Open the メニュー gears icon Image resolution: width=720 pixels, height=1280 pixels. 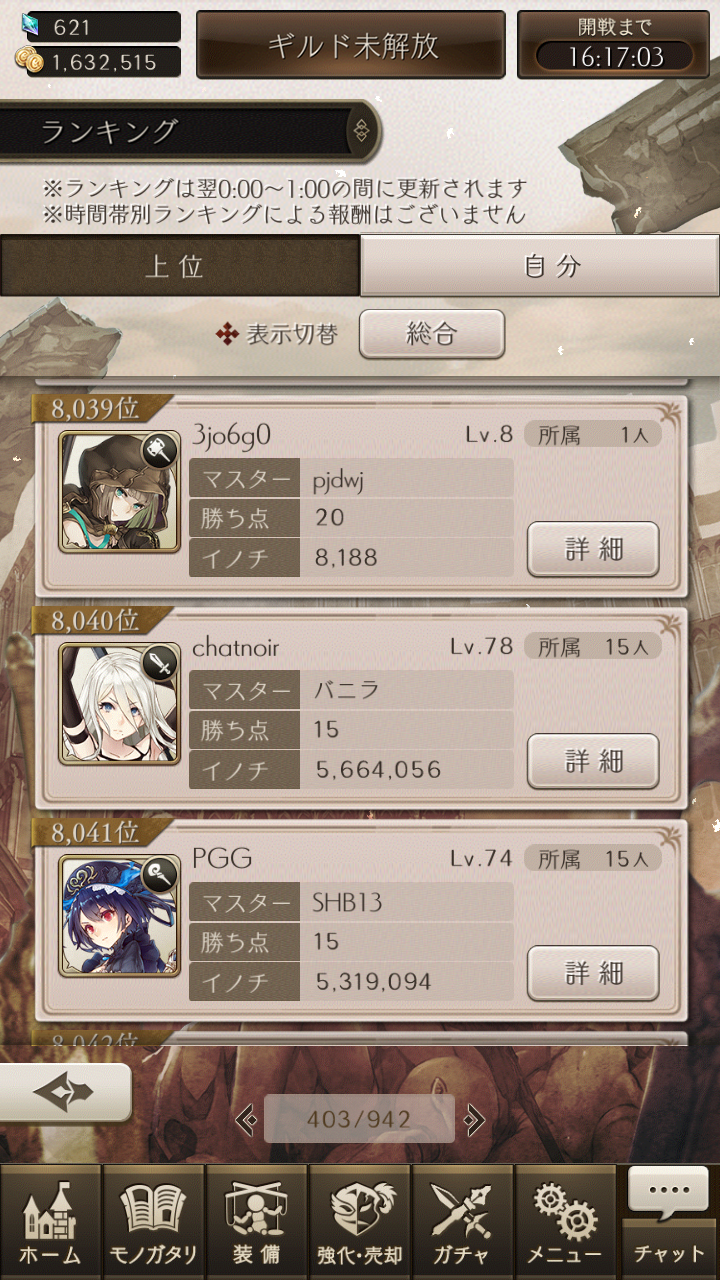pyautogui.click(x=565, y=1221)
